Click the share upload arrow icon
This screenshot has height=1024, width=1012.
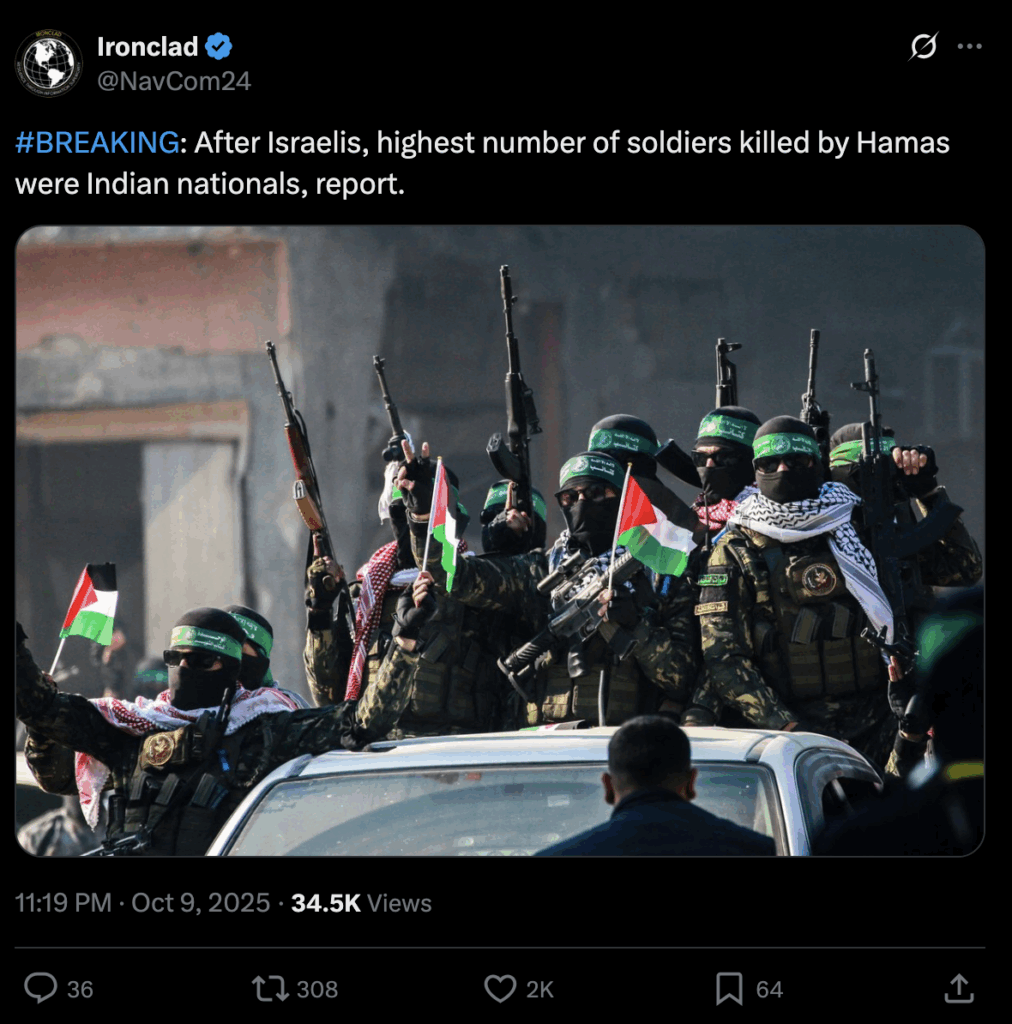click(958, 988)
